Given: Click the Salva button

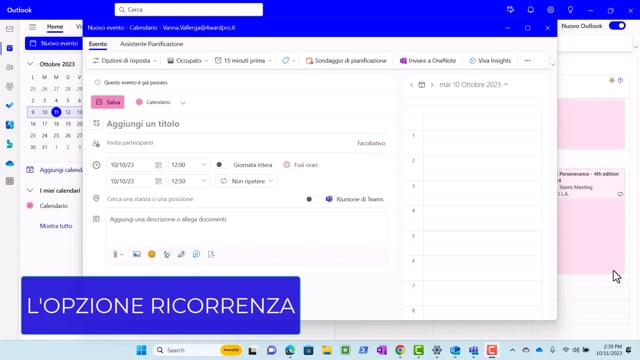Looking at the screenshot, I should (108, 102).
